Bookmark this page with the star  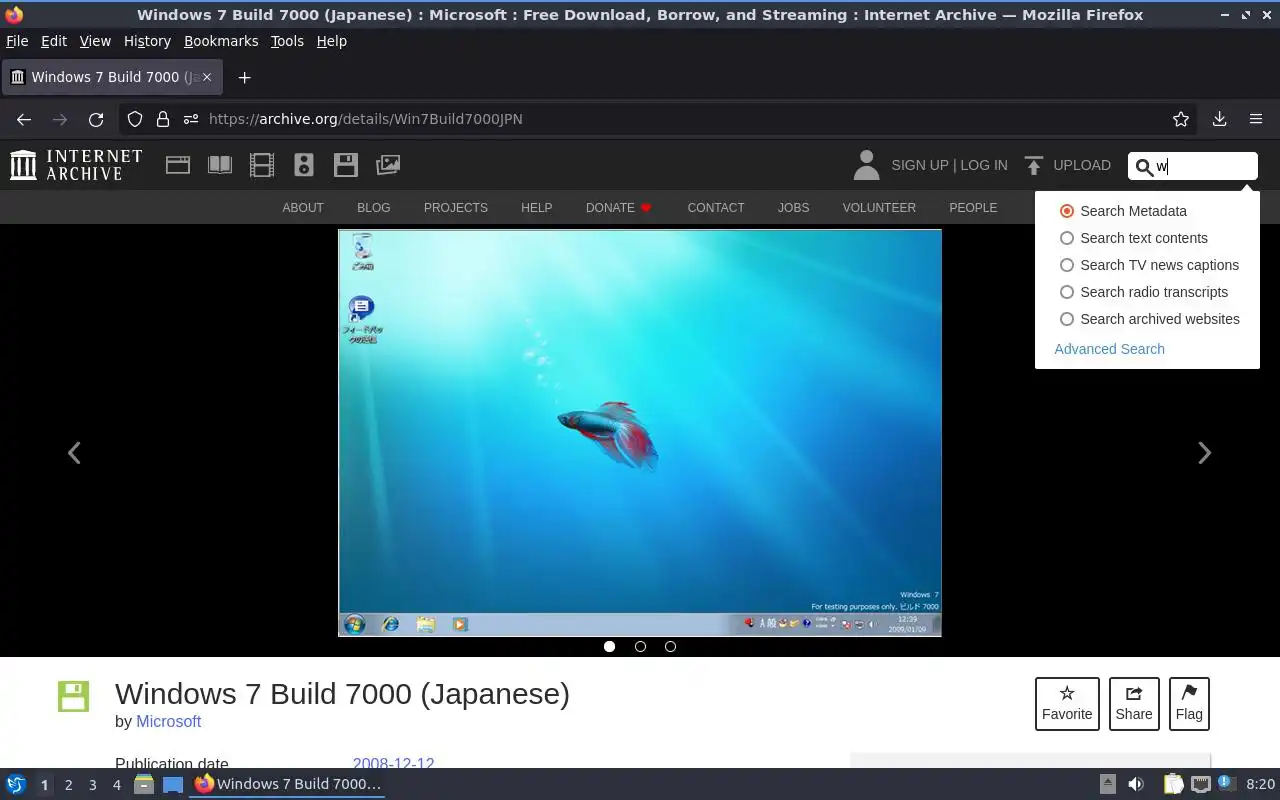tap(1181, 119)
